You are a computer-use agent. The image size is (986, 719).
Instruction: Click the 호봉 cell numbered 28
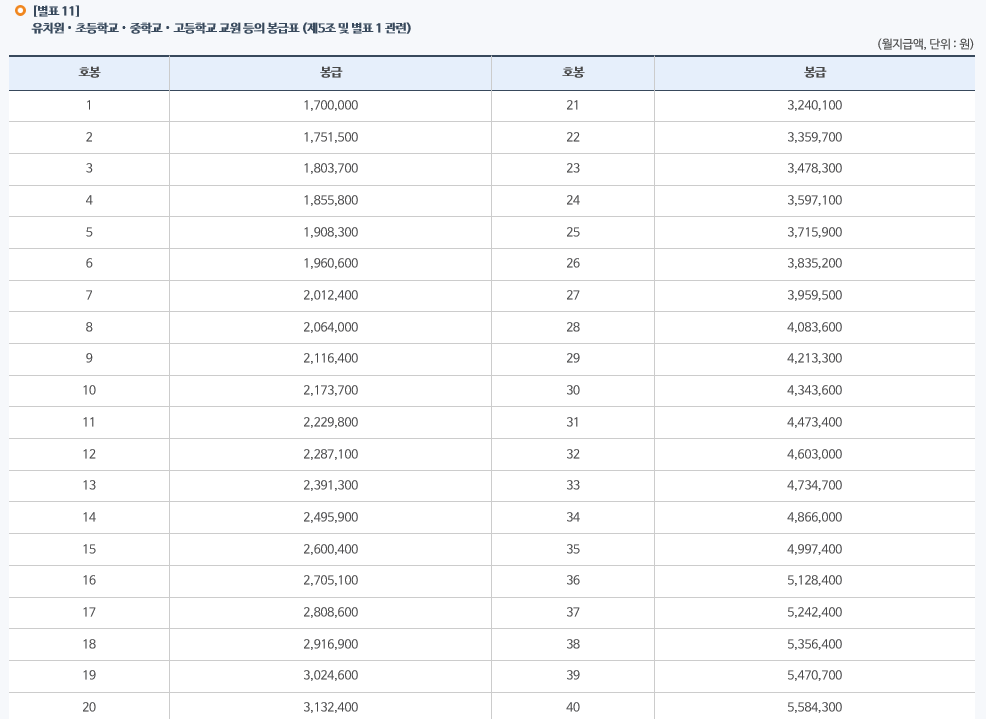point(572,327)
